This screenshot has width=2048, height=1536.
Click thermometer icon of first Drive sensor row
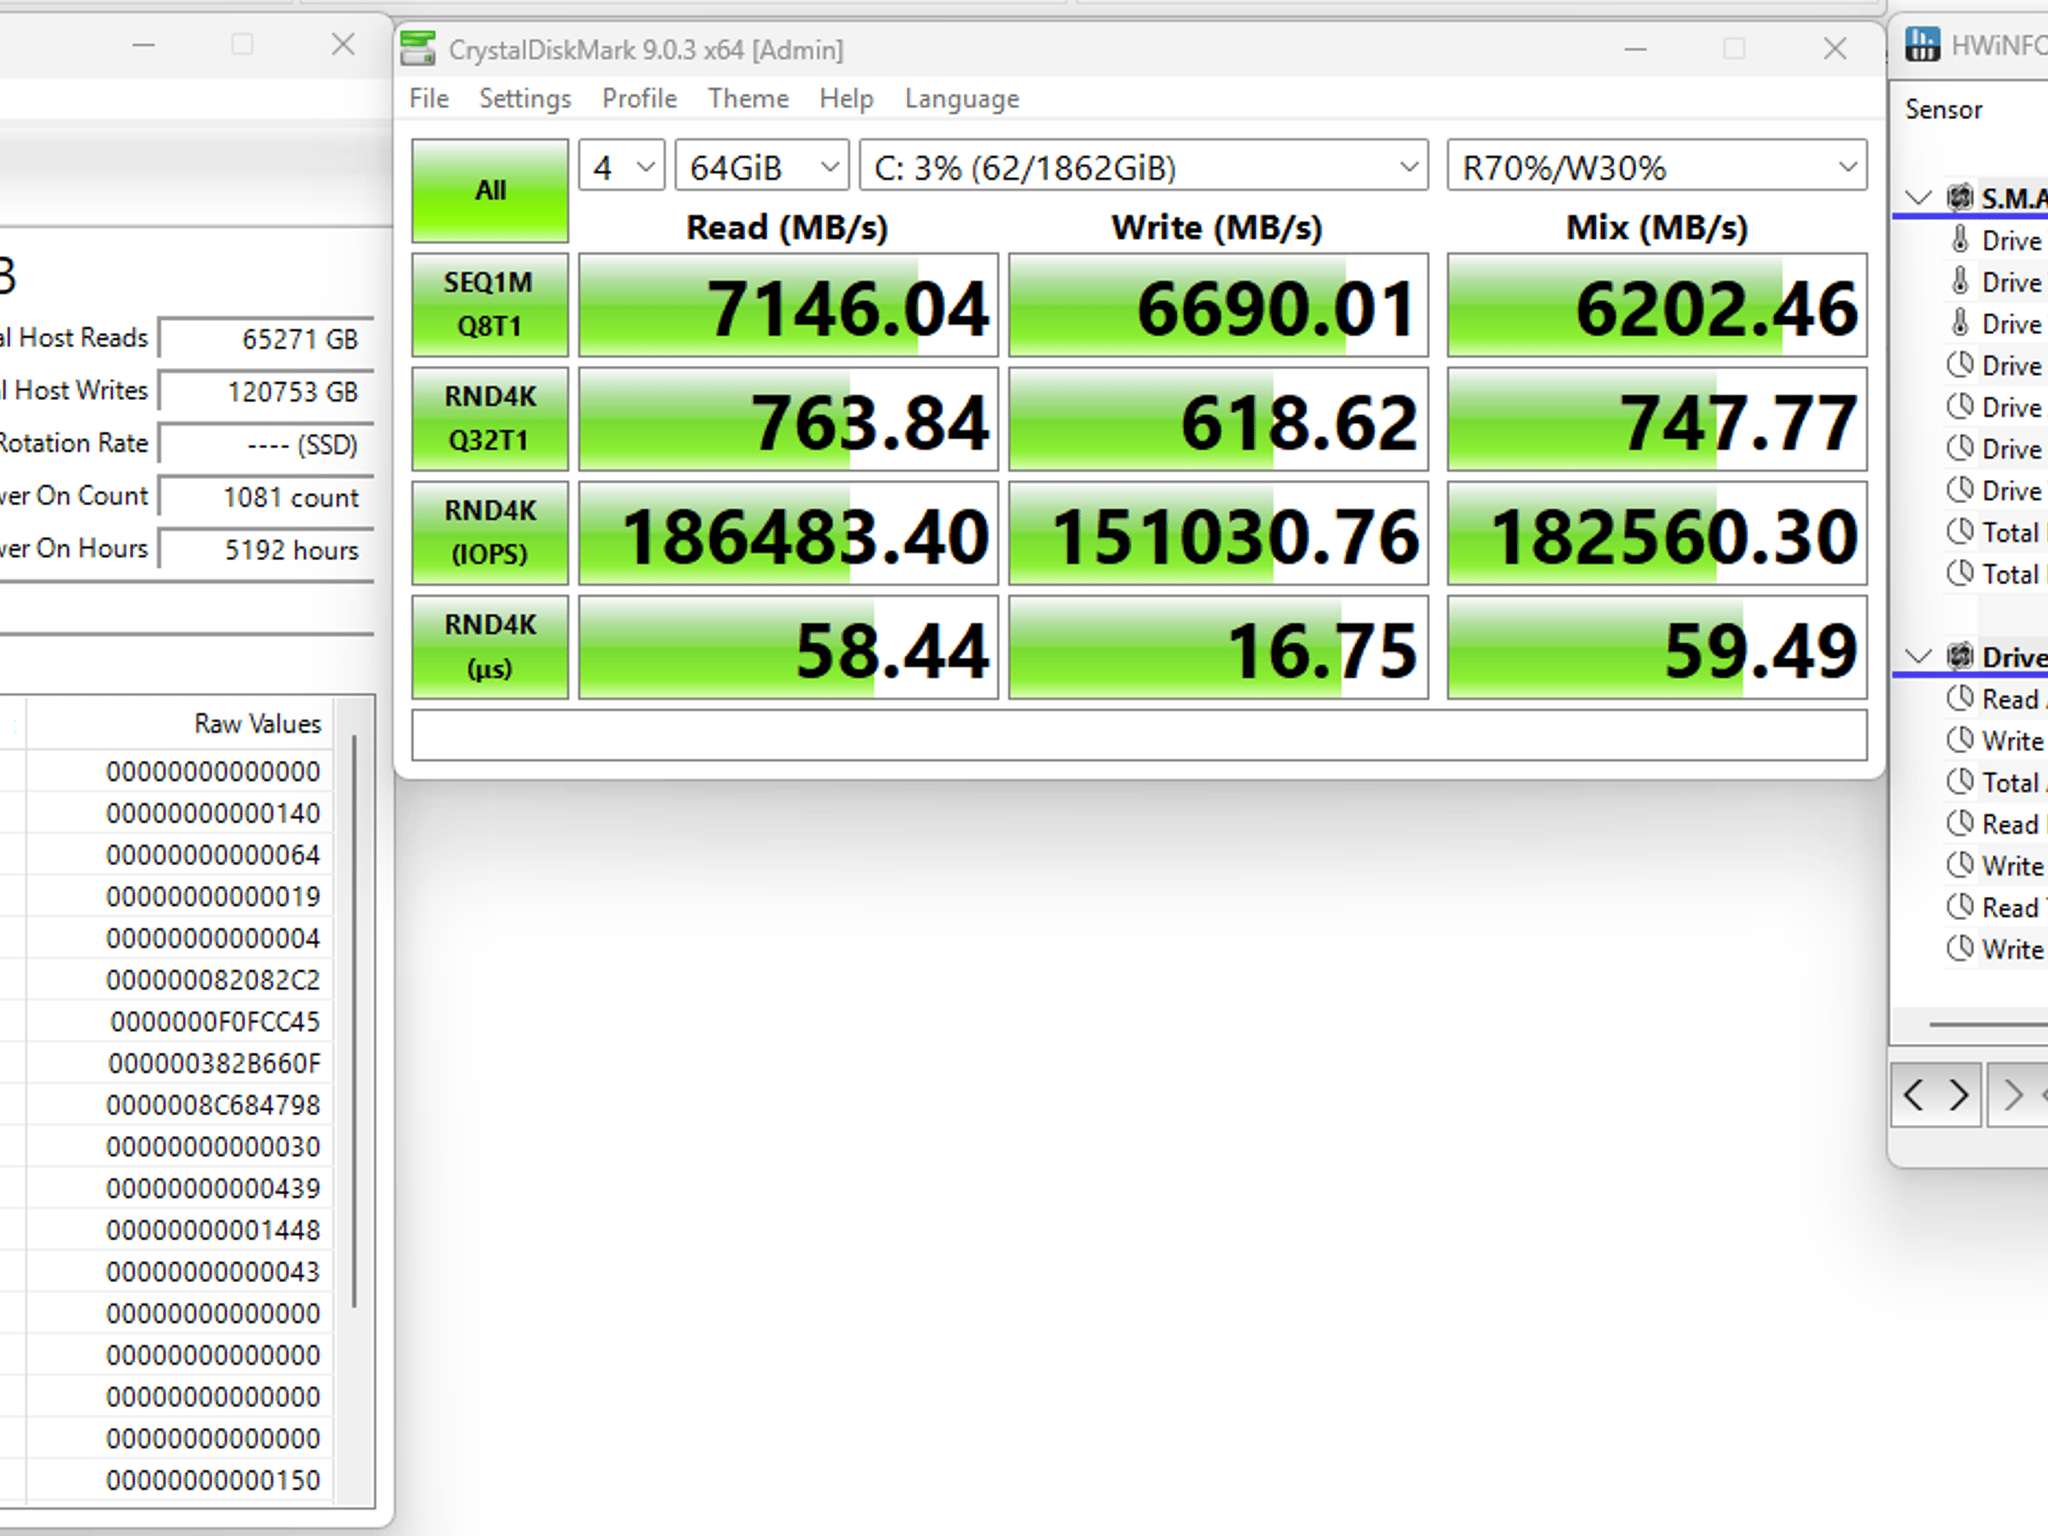coord(1960,240)
